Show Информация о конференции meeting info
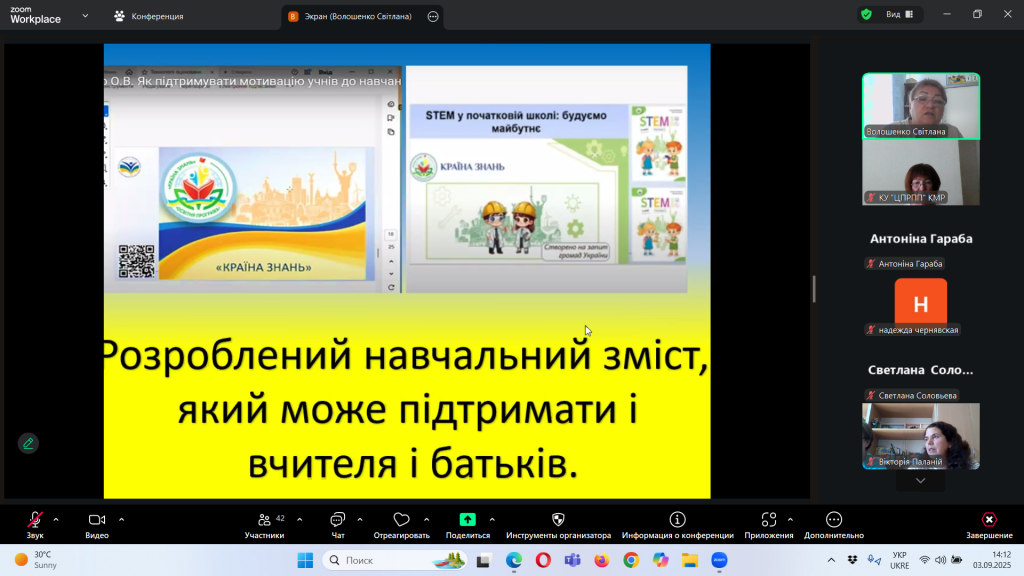This screenshot has height=576, width=1024. tap(677, 521)
